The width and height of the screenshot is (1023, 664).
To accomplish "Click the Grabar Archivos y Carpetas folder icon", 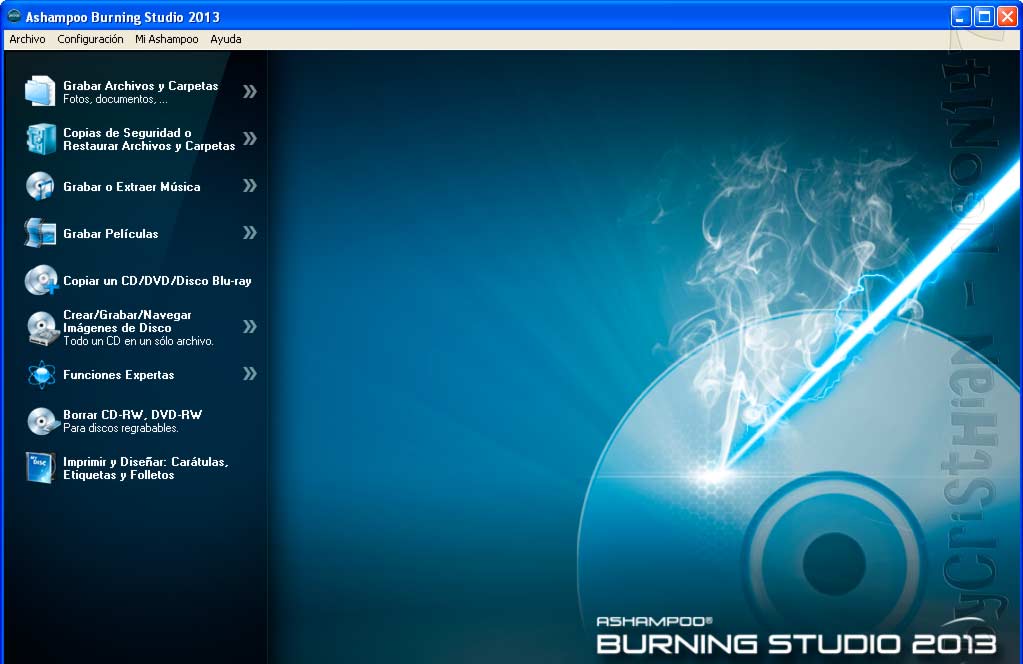I will (x=40, y=91).
